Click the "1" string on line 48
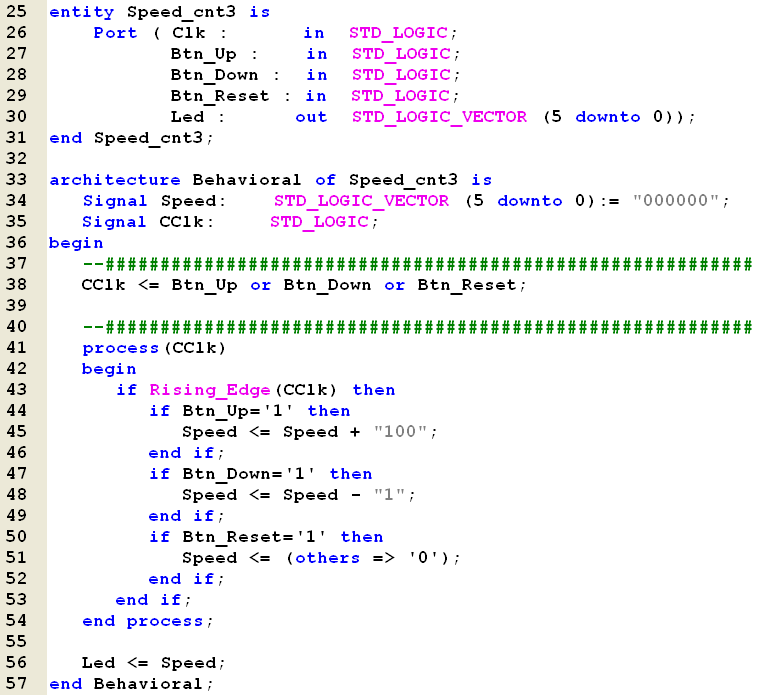 coord(390,495)
